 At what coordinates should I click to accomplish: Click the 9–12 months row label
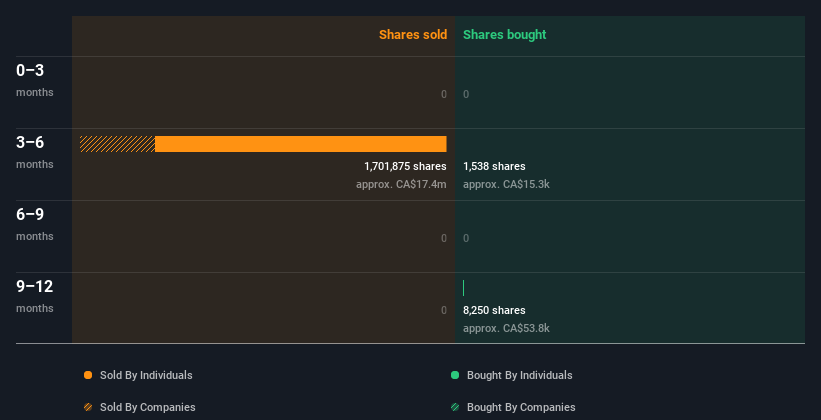(x=35, y=296)
